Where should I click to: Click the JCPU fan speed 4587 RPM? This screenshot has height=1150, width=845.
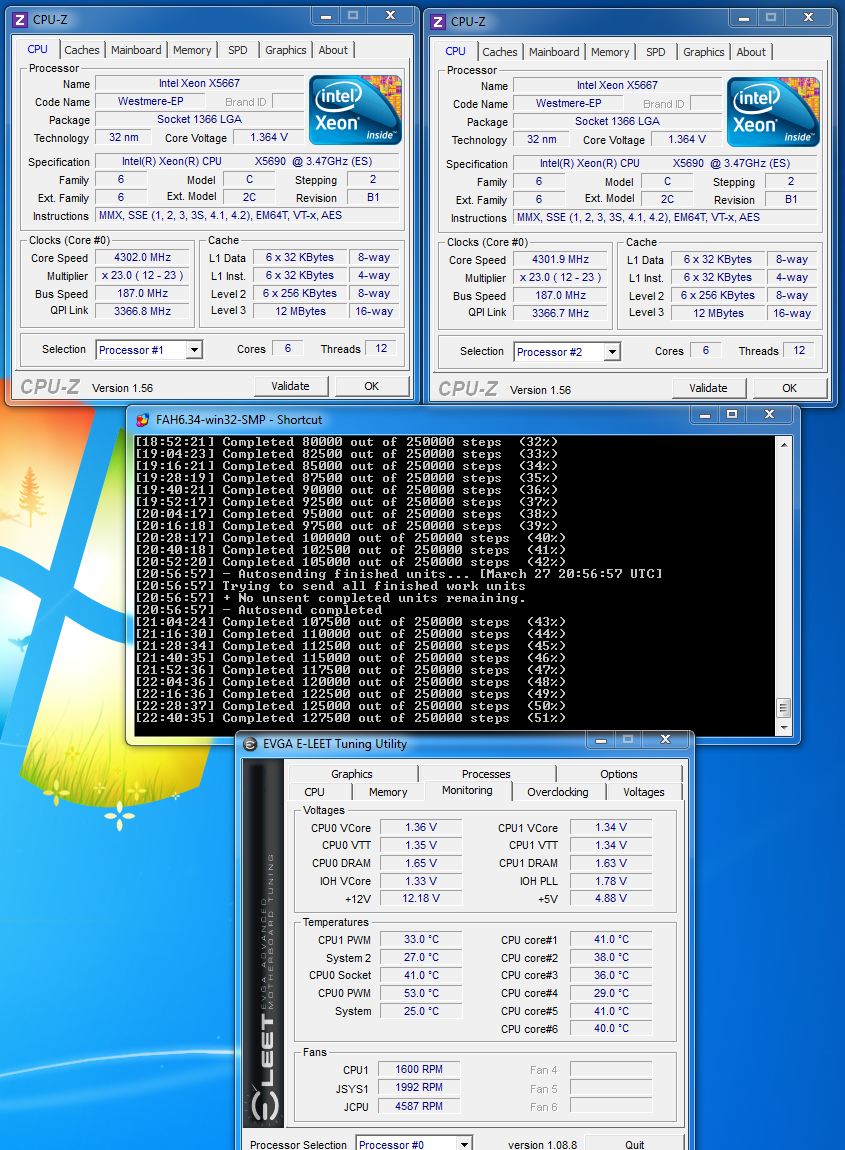click(x=419, y=1106)
